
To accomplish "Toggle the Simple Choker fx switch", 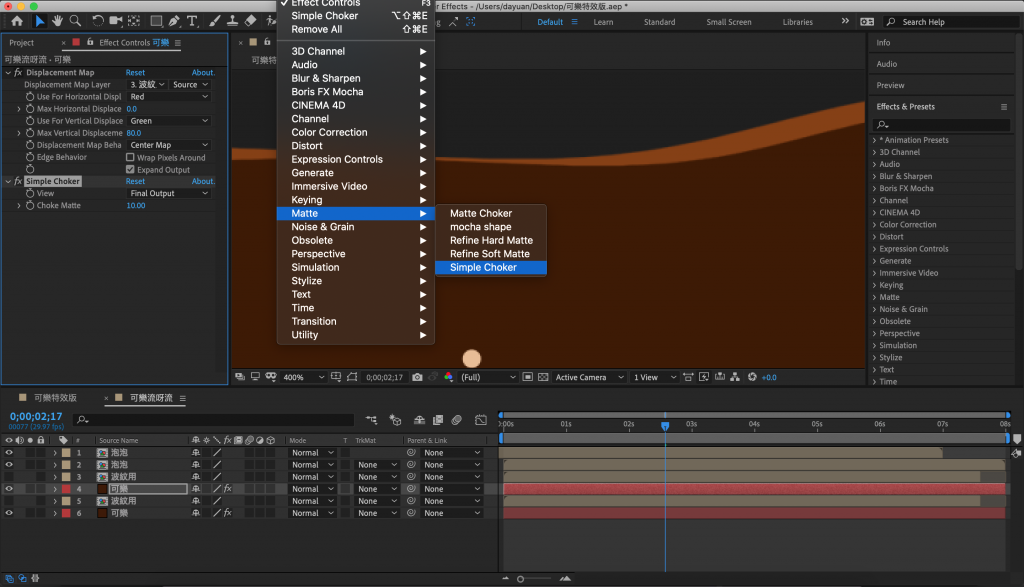I will pos(18,181).
